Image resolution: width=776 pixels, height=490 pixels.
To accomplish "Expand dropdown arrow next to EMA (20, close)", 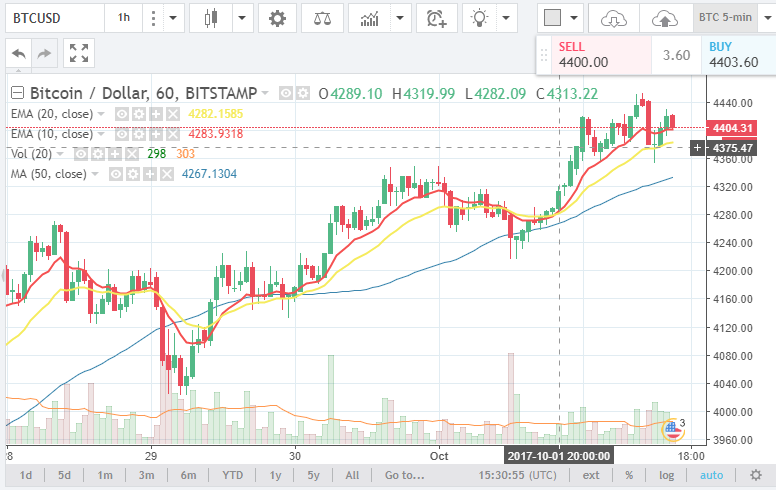I will [101, 114].
